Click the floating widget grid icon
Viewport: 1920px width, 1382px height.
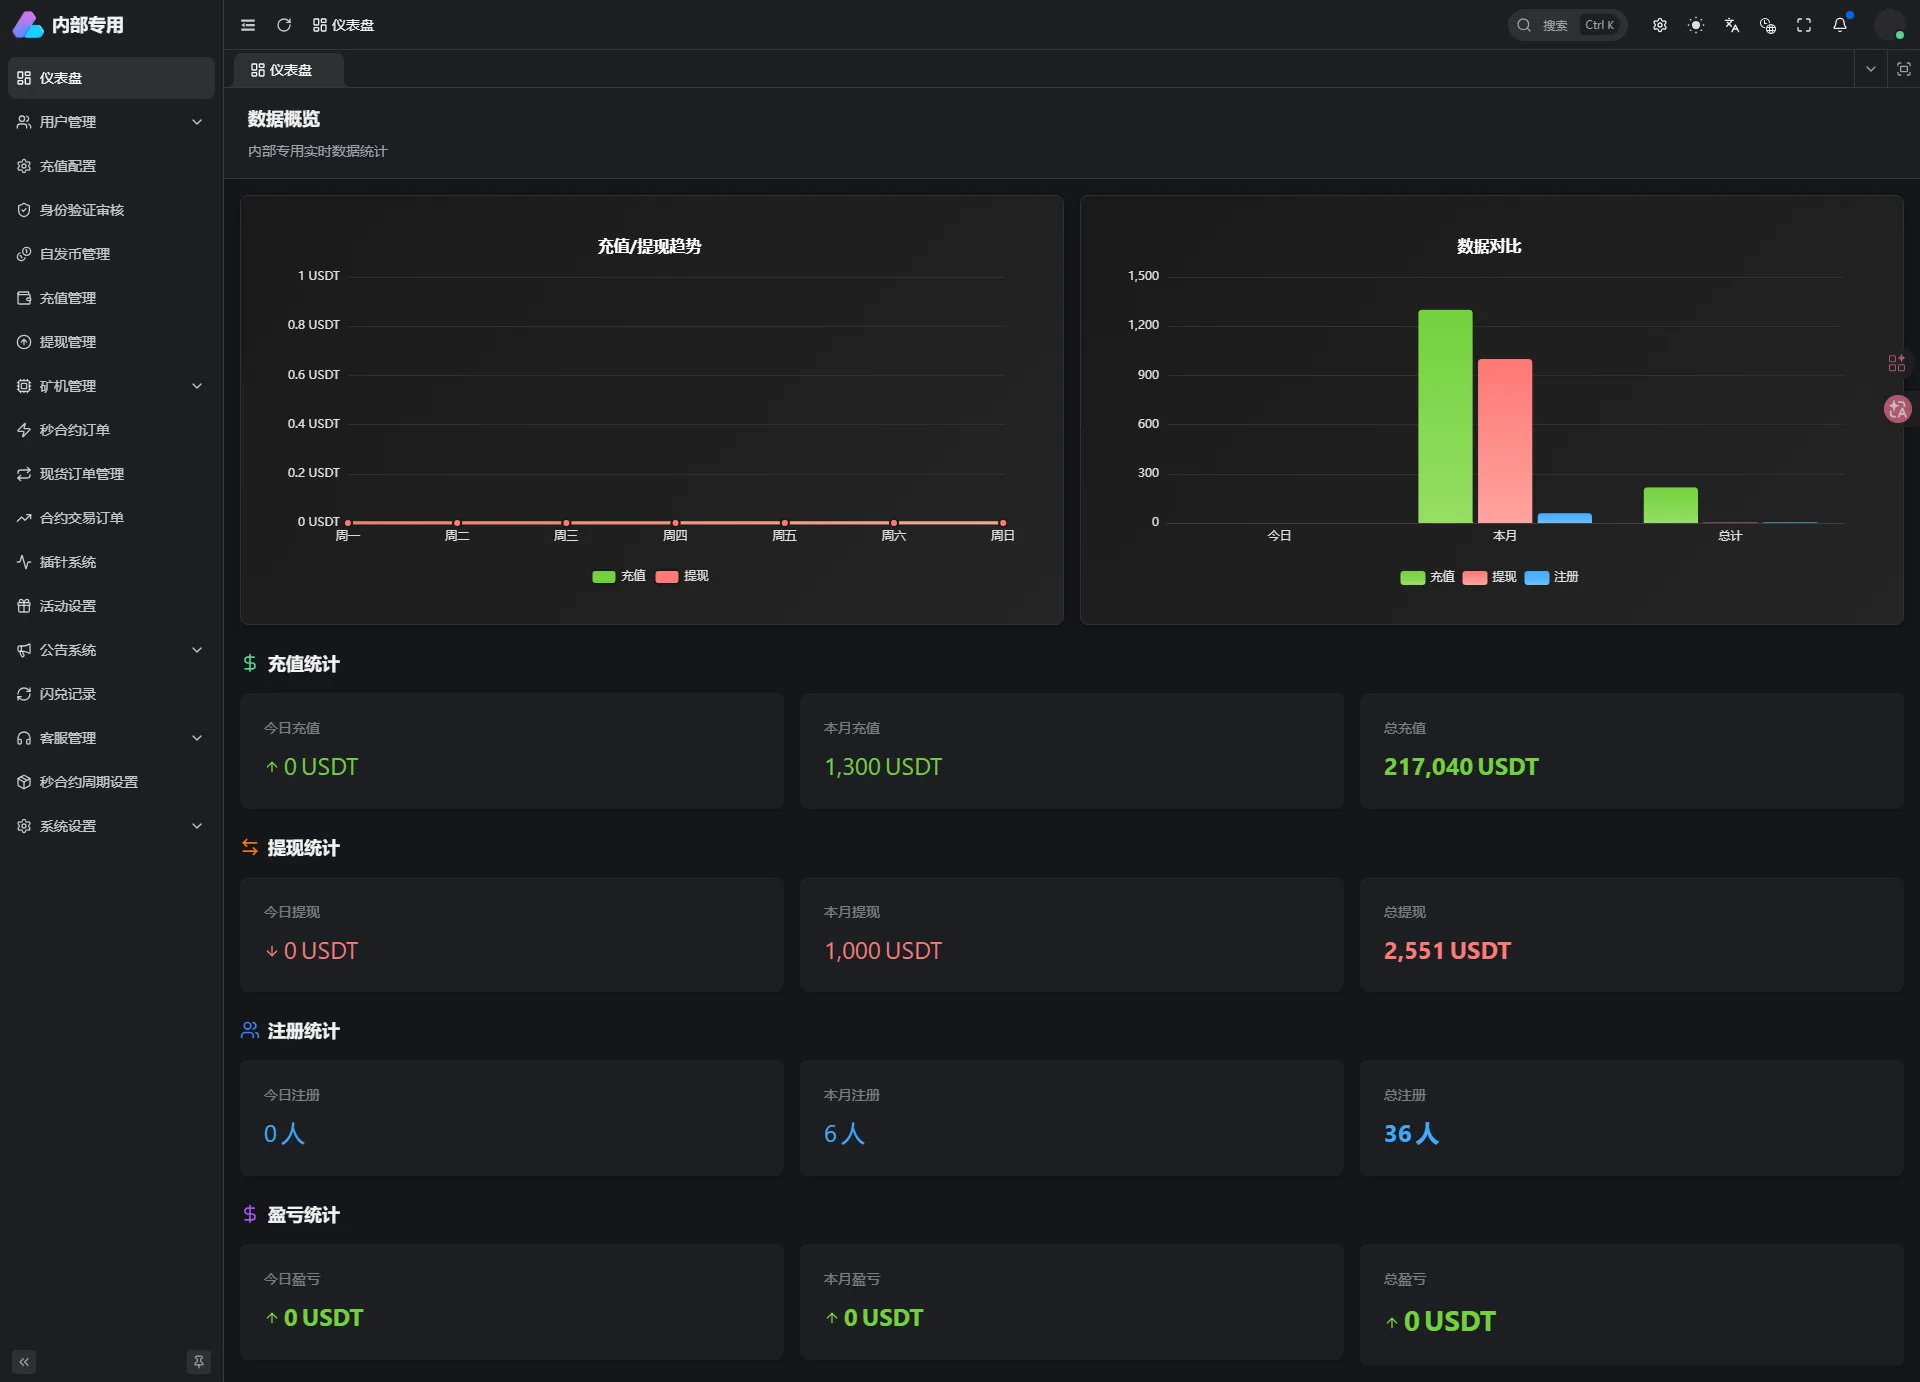pos(1897,363)
